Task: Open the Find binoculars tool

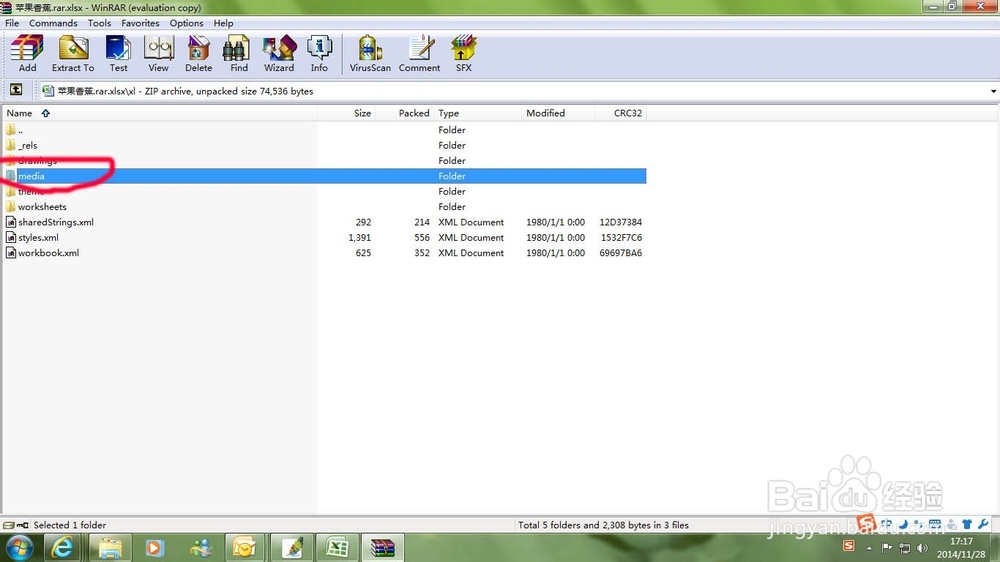Action: click(239, 54)
